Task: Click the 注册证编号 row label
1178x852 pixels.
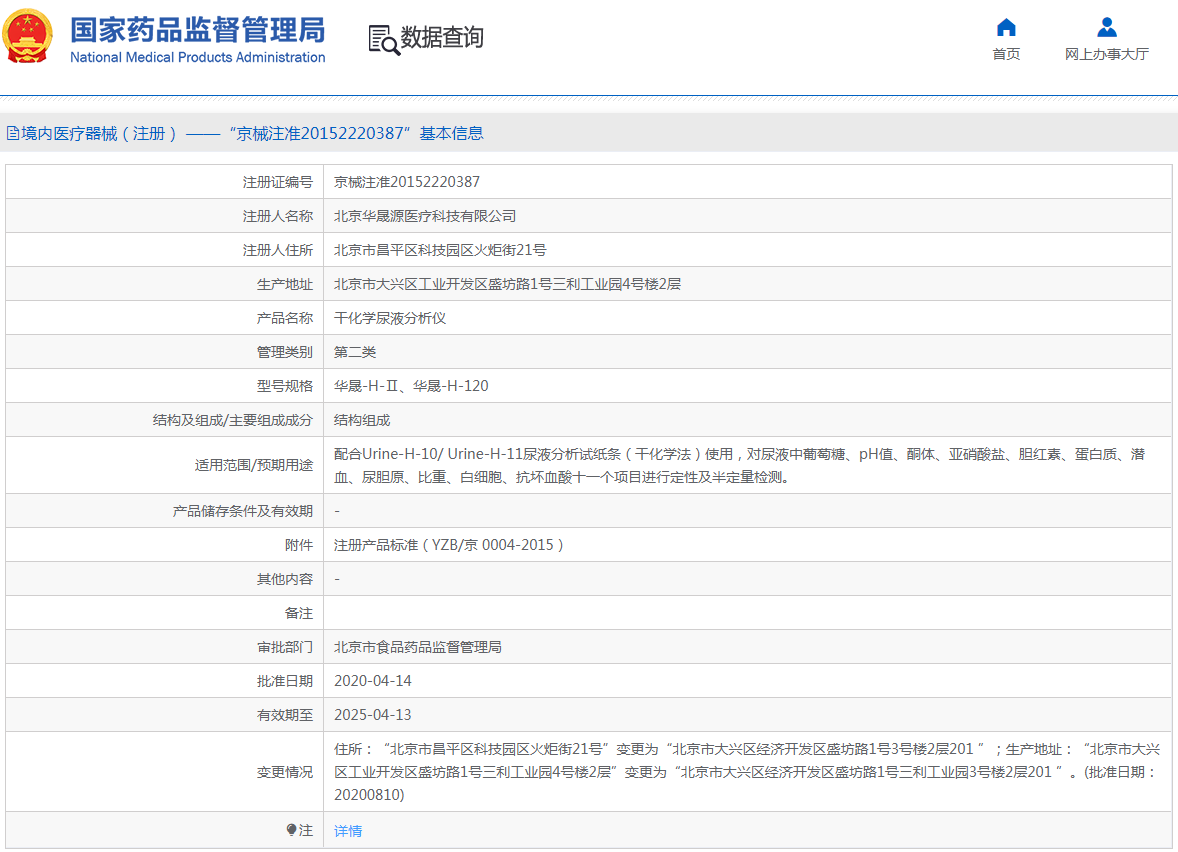Action: tap(277, 182)
